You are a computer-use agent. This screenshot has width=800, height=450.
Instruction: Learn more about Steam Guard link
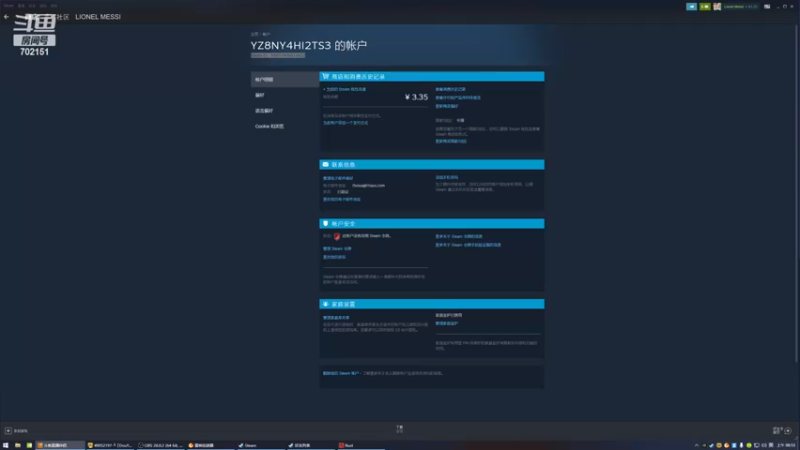(x=459, y=237)
